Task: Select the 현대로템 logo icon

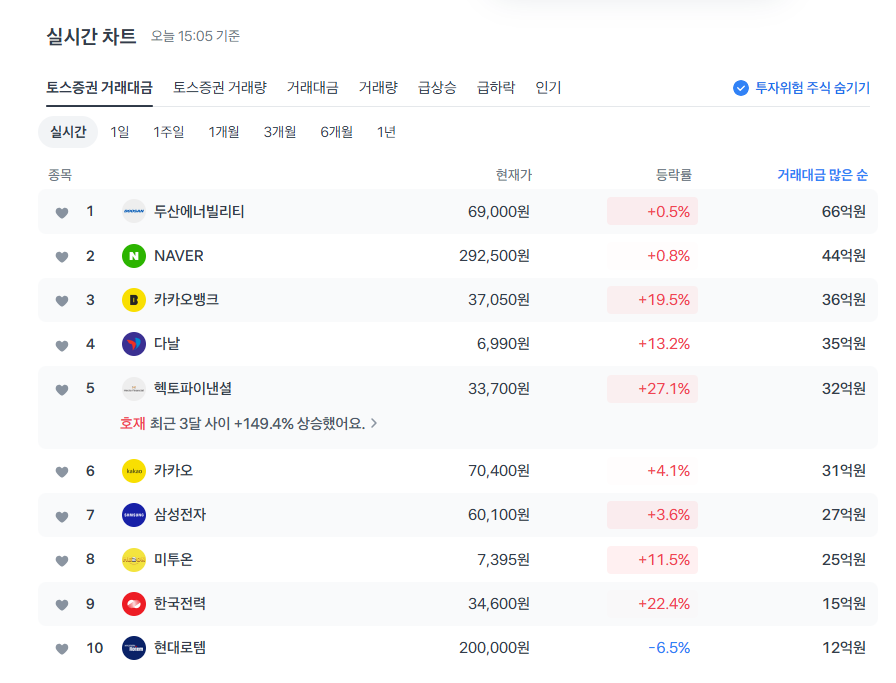Action: point(134,648)
